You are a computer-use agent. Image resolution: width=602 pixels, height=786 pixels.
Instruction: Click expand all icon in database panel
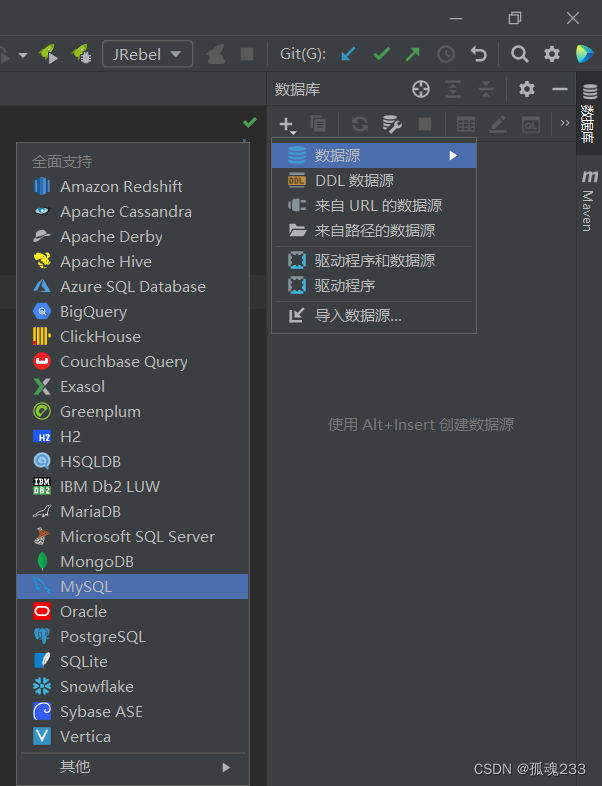453,89
